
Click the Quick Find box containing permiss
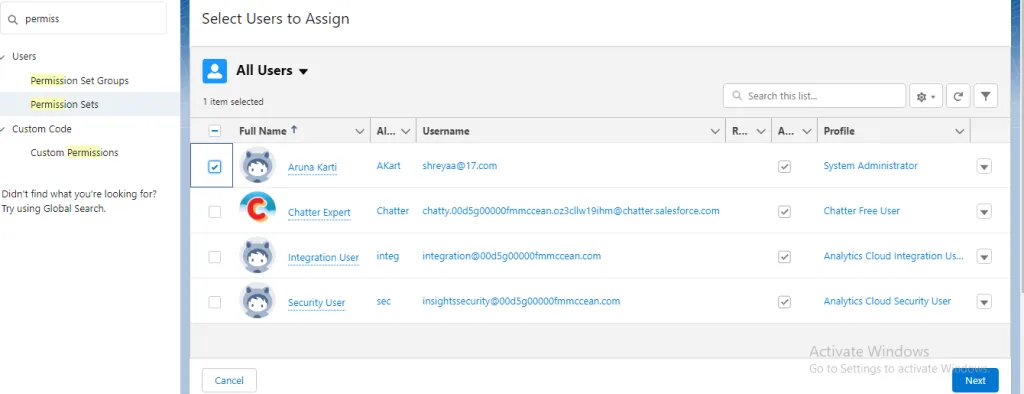click(x=83, y=19)
